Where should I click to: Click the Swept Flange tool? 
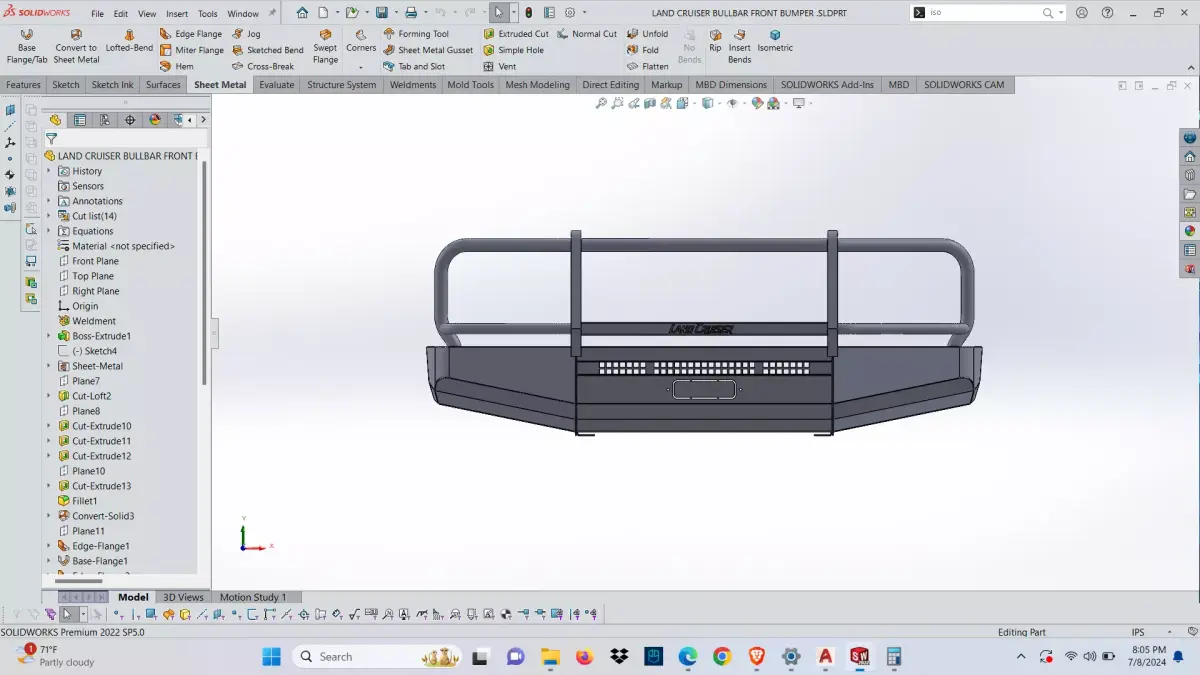(x=325, y=47)
